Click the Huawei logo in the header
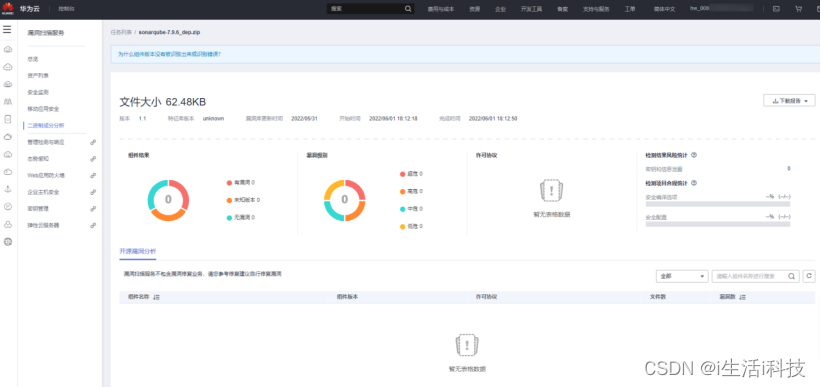 (8, 8)
